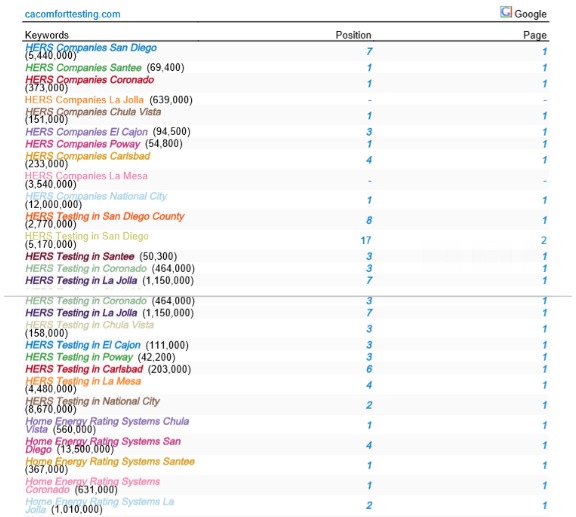Open HERS Companies National City keyword
Screen dimensions: 576x517
coord(96,196)
